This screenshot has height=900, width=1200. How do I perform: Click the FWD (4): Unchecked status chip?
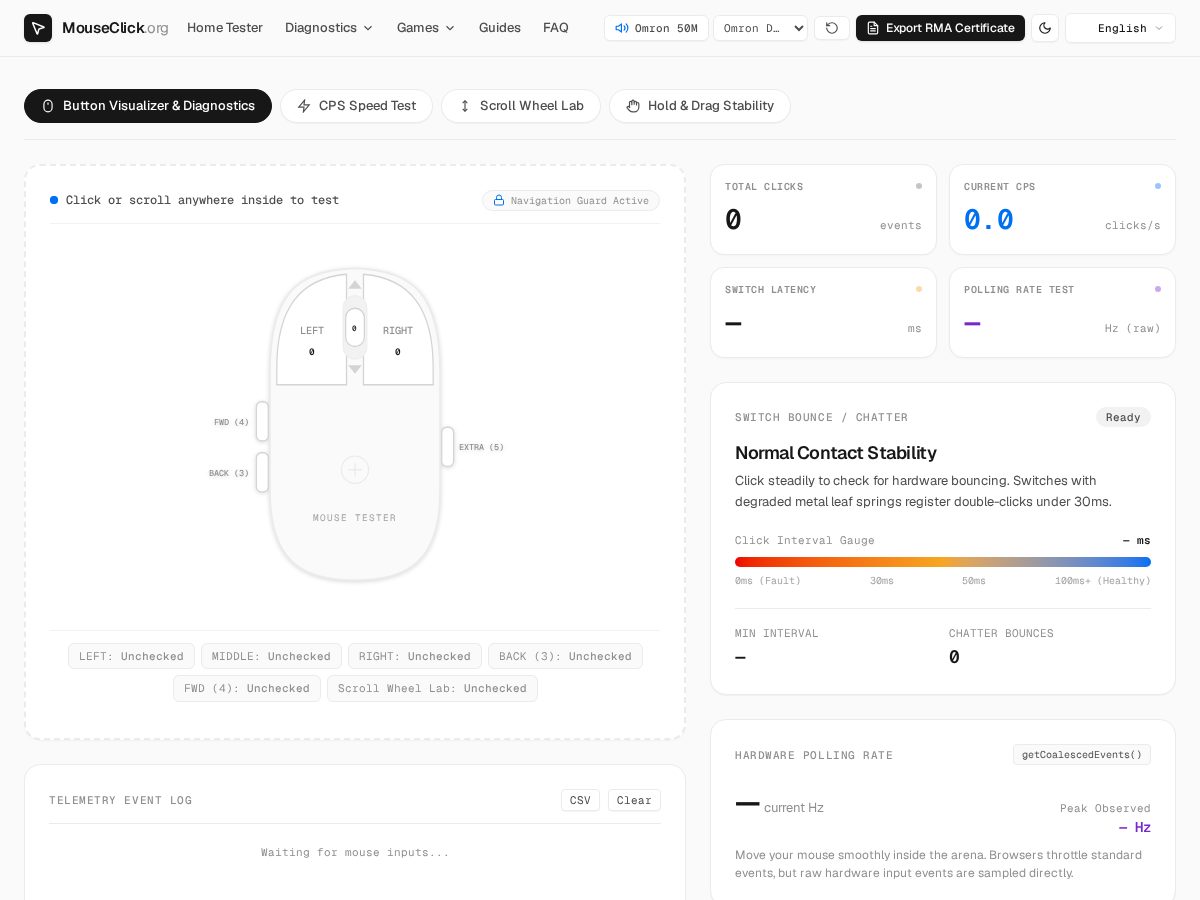pyautogui.click(x=247, y=688)
